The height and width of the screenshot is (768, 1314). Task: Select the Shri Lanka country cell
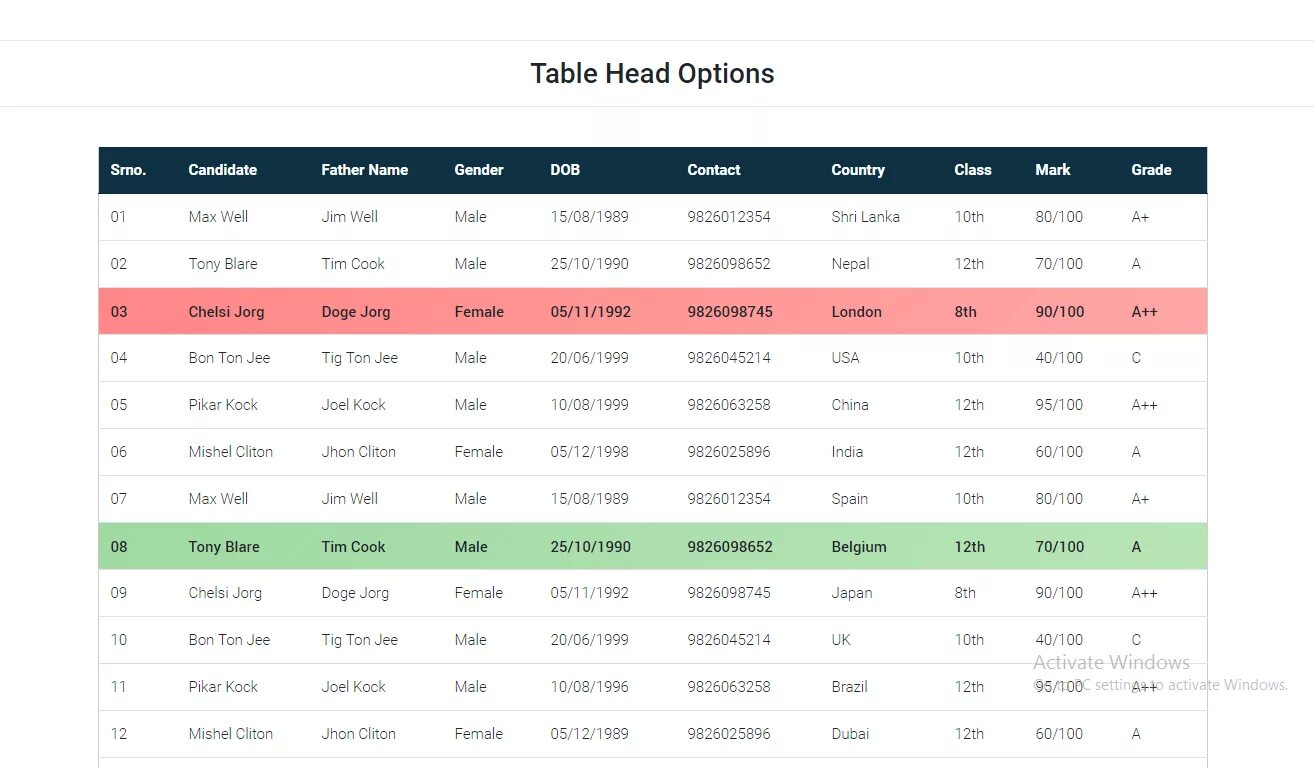tap(865, 217)
